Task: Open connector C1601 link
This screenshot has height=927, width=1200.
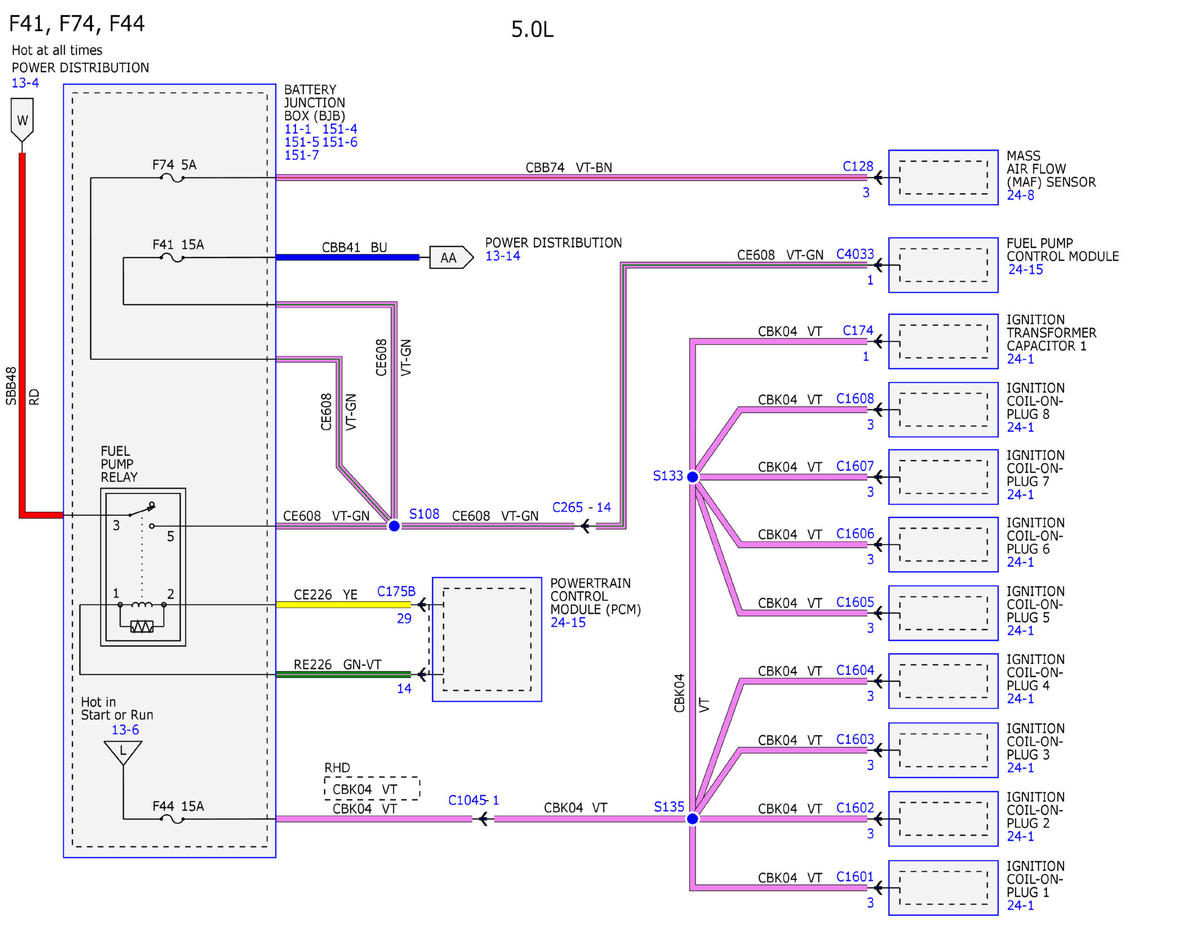Action: (855, 877)
